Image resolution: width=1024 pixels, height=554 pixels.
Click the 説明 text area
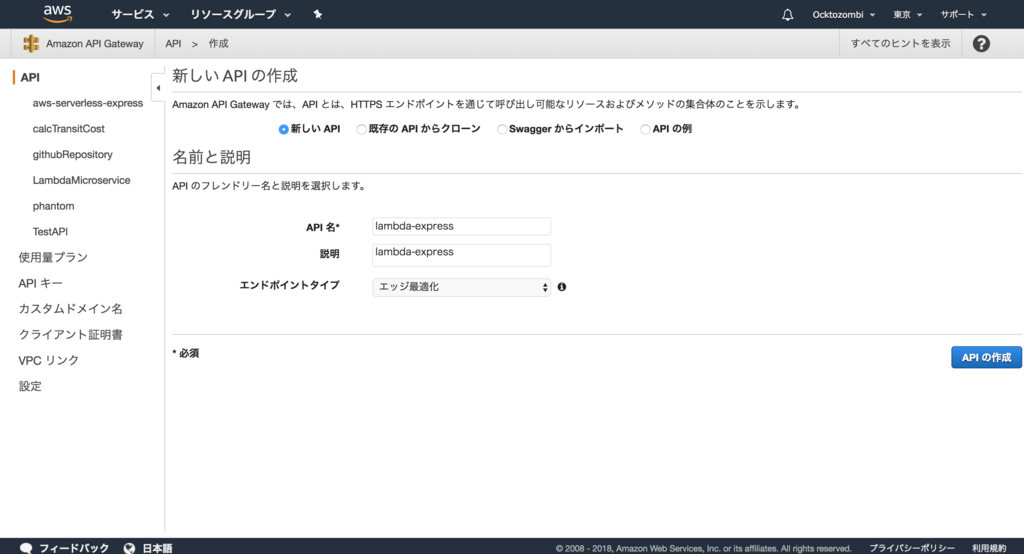click(461, 255)
